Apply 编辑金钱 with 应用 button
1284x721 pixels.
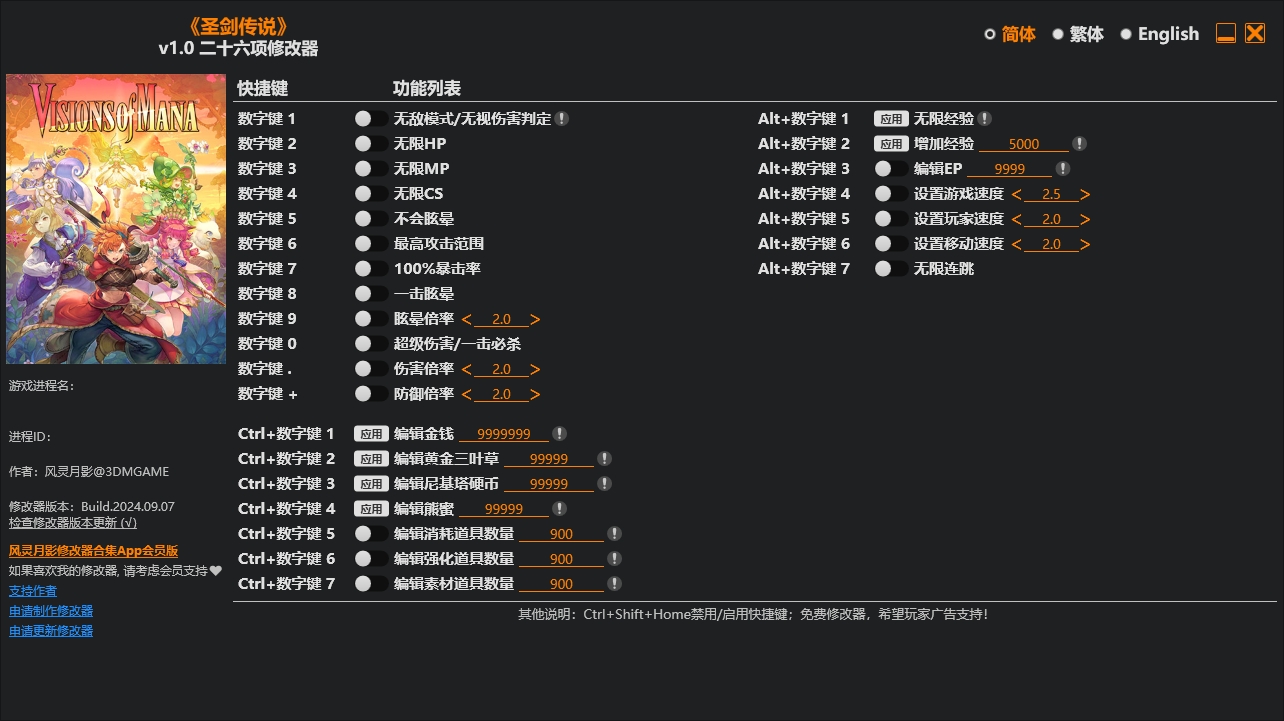tap(371, 434)
